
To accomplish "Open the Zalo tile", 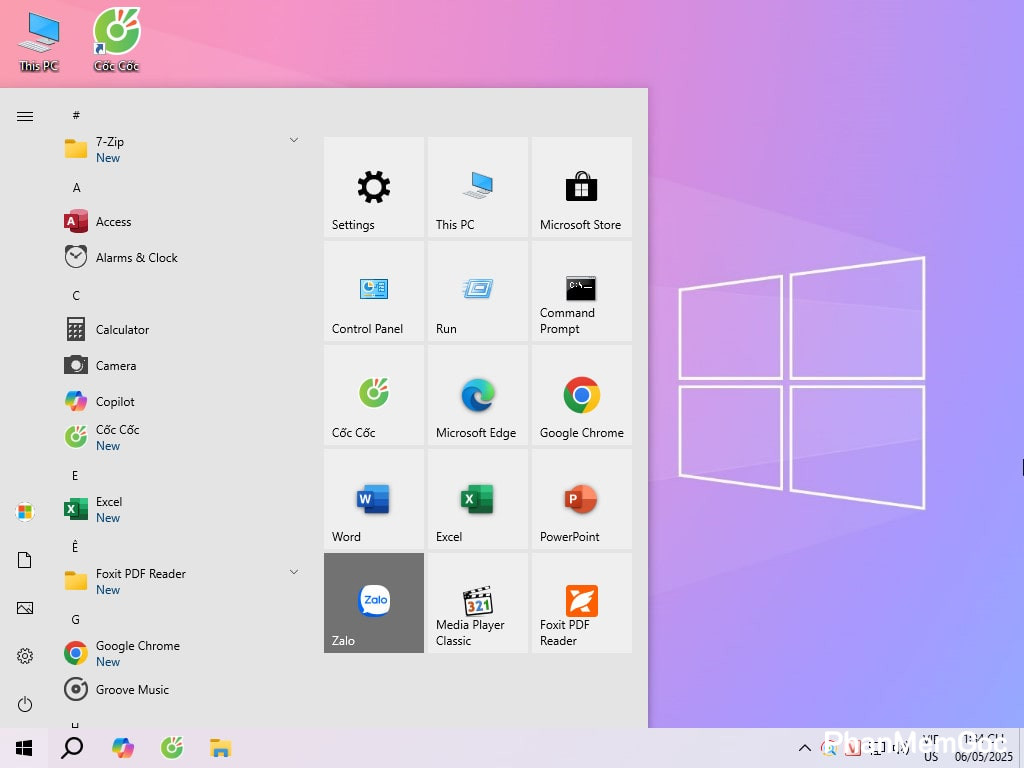I will tap(374, 602).
